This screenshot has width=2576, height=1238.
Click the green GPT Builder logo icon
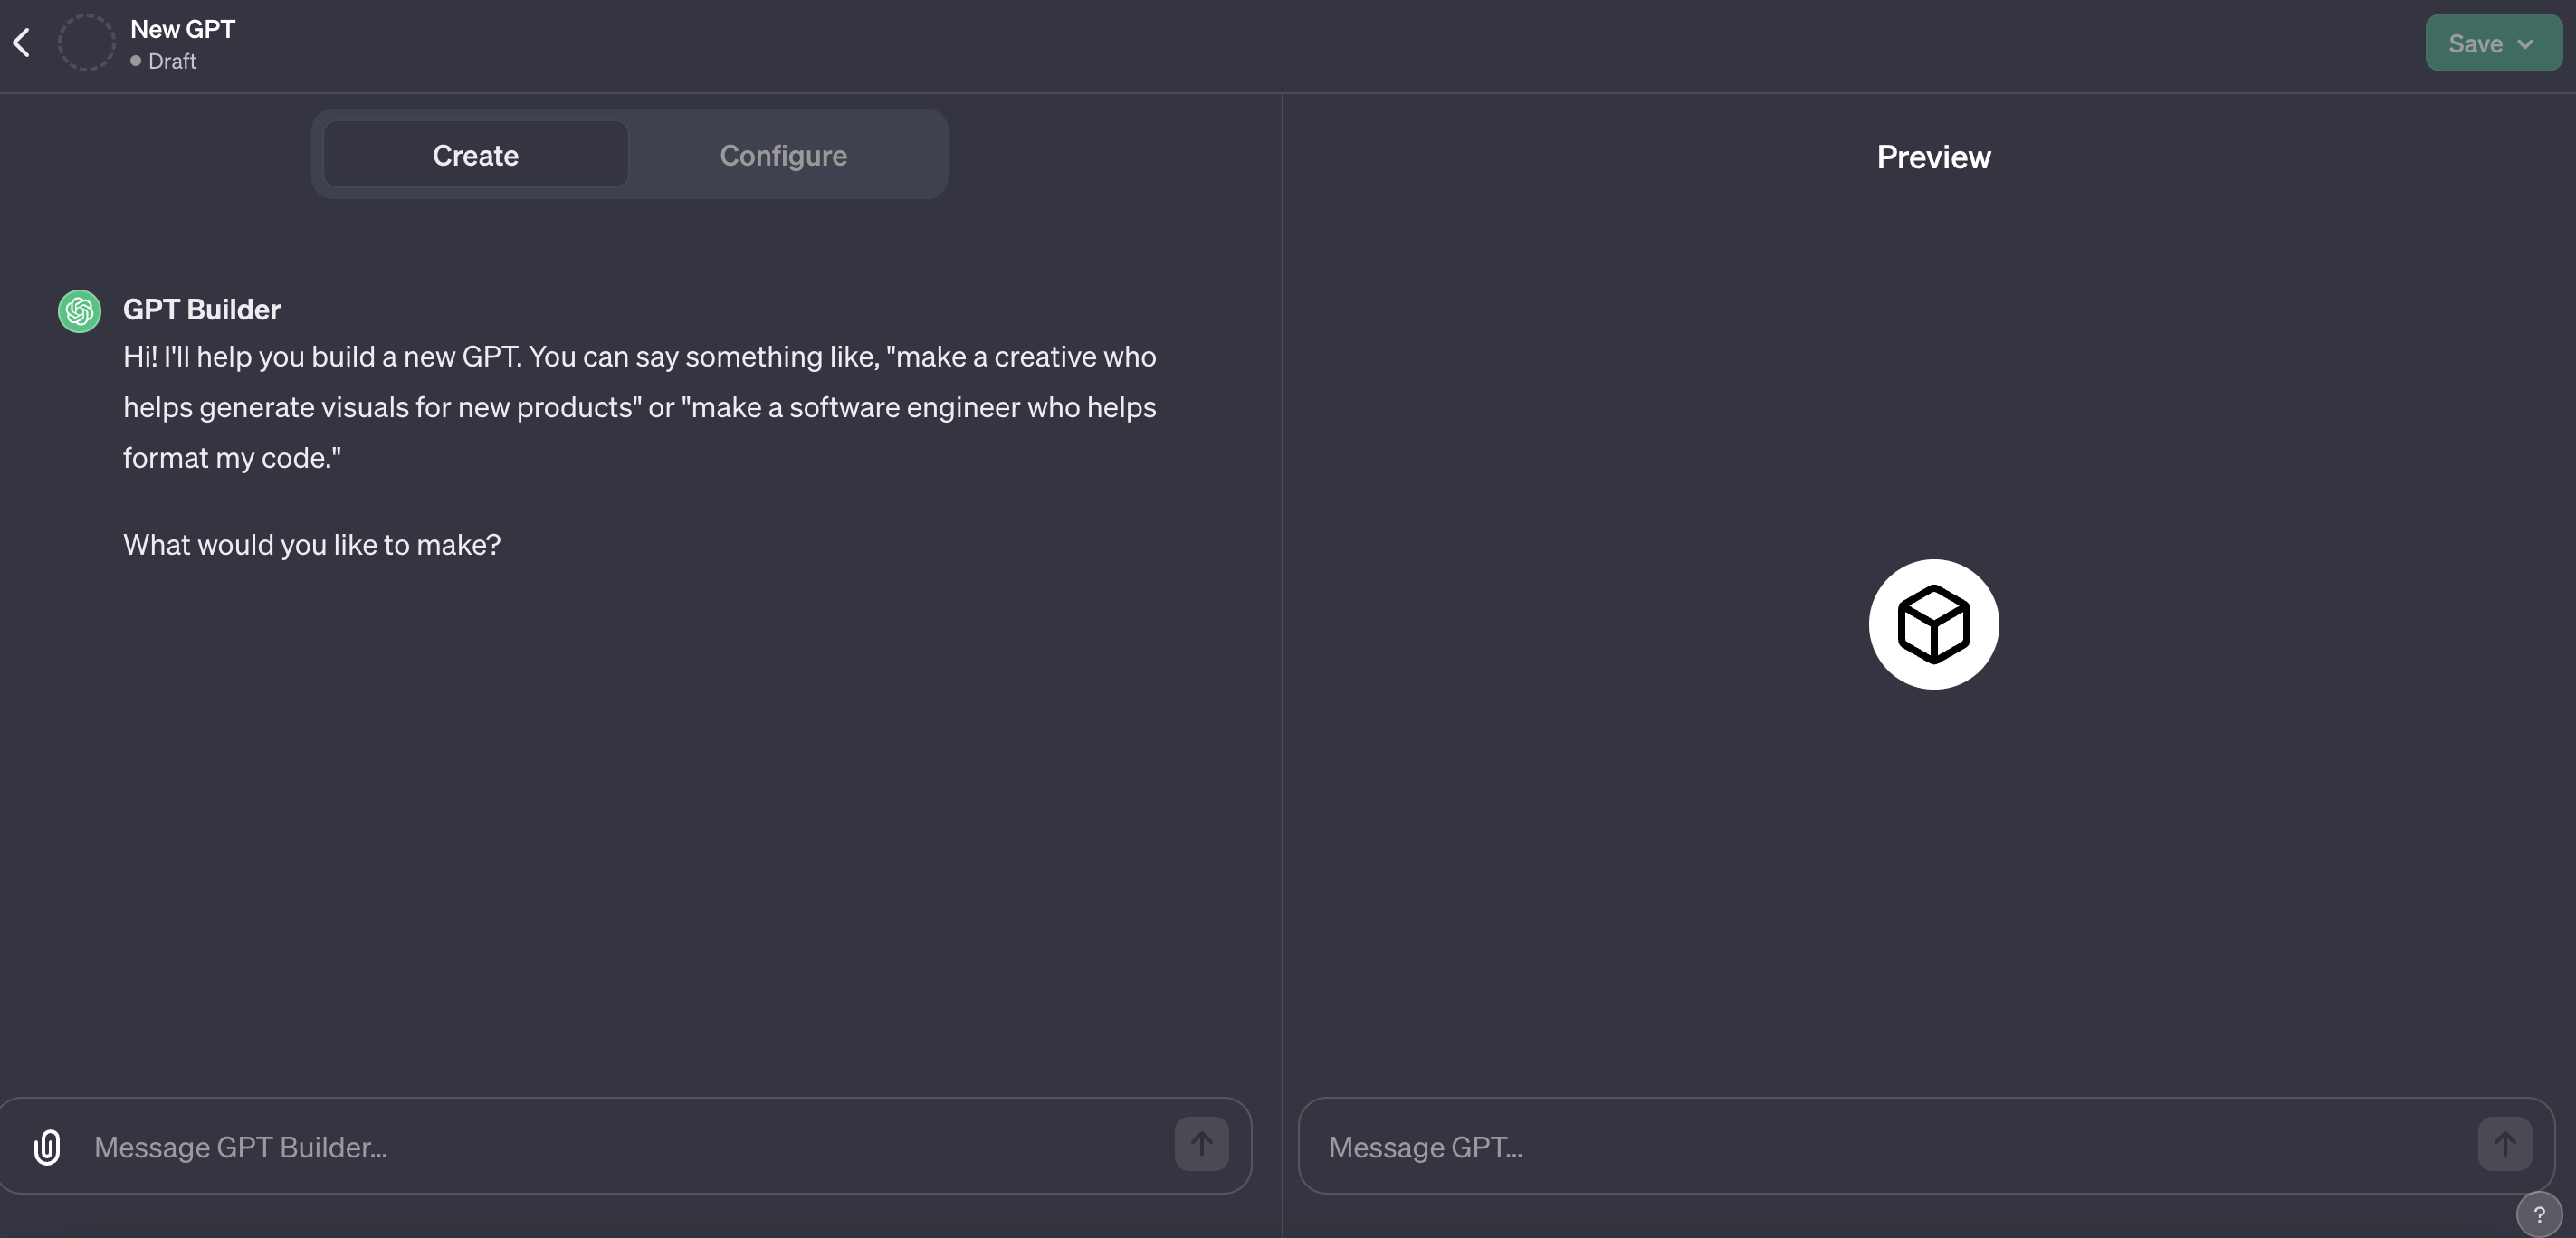click(79, 311)
